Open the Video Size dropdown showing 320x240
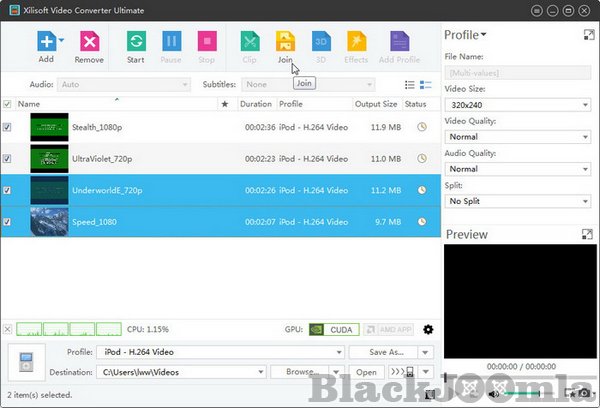The image size is (600, 408). click(517, 103)
